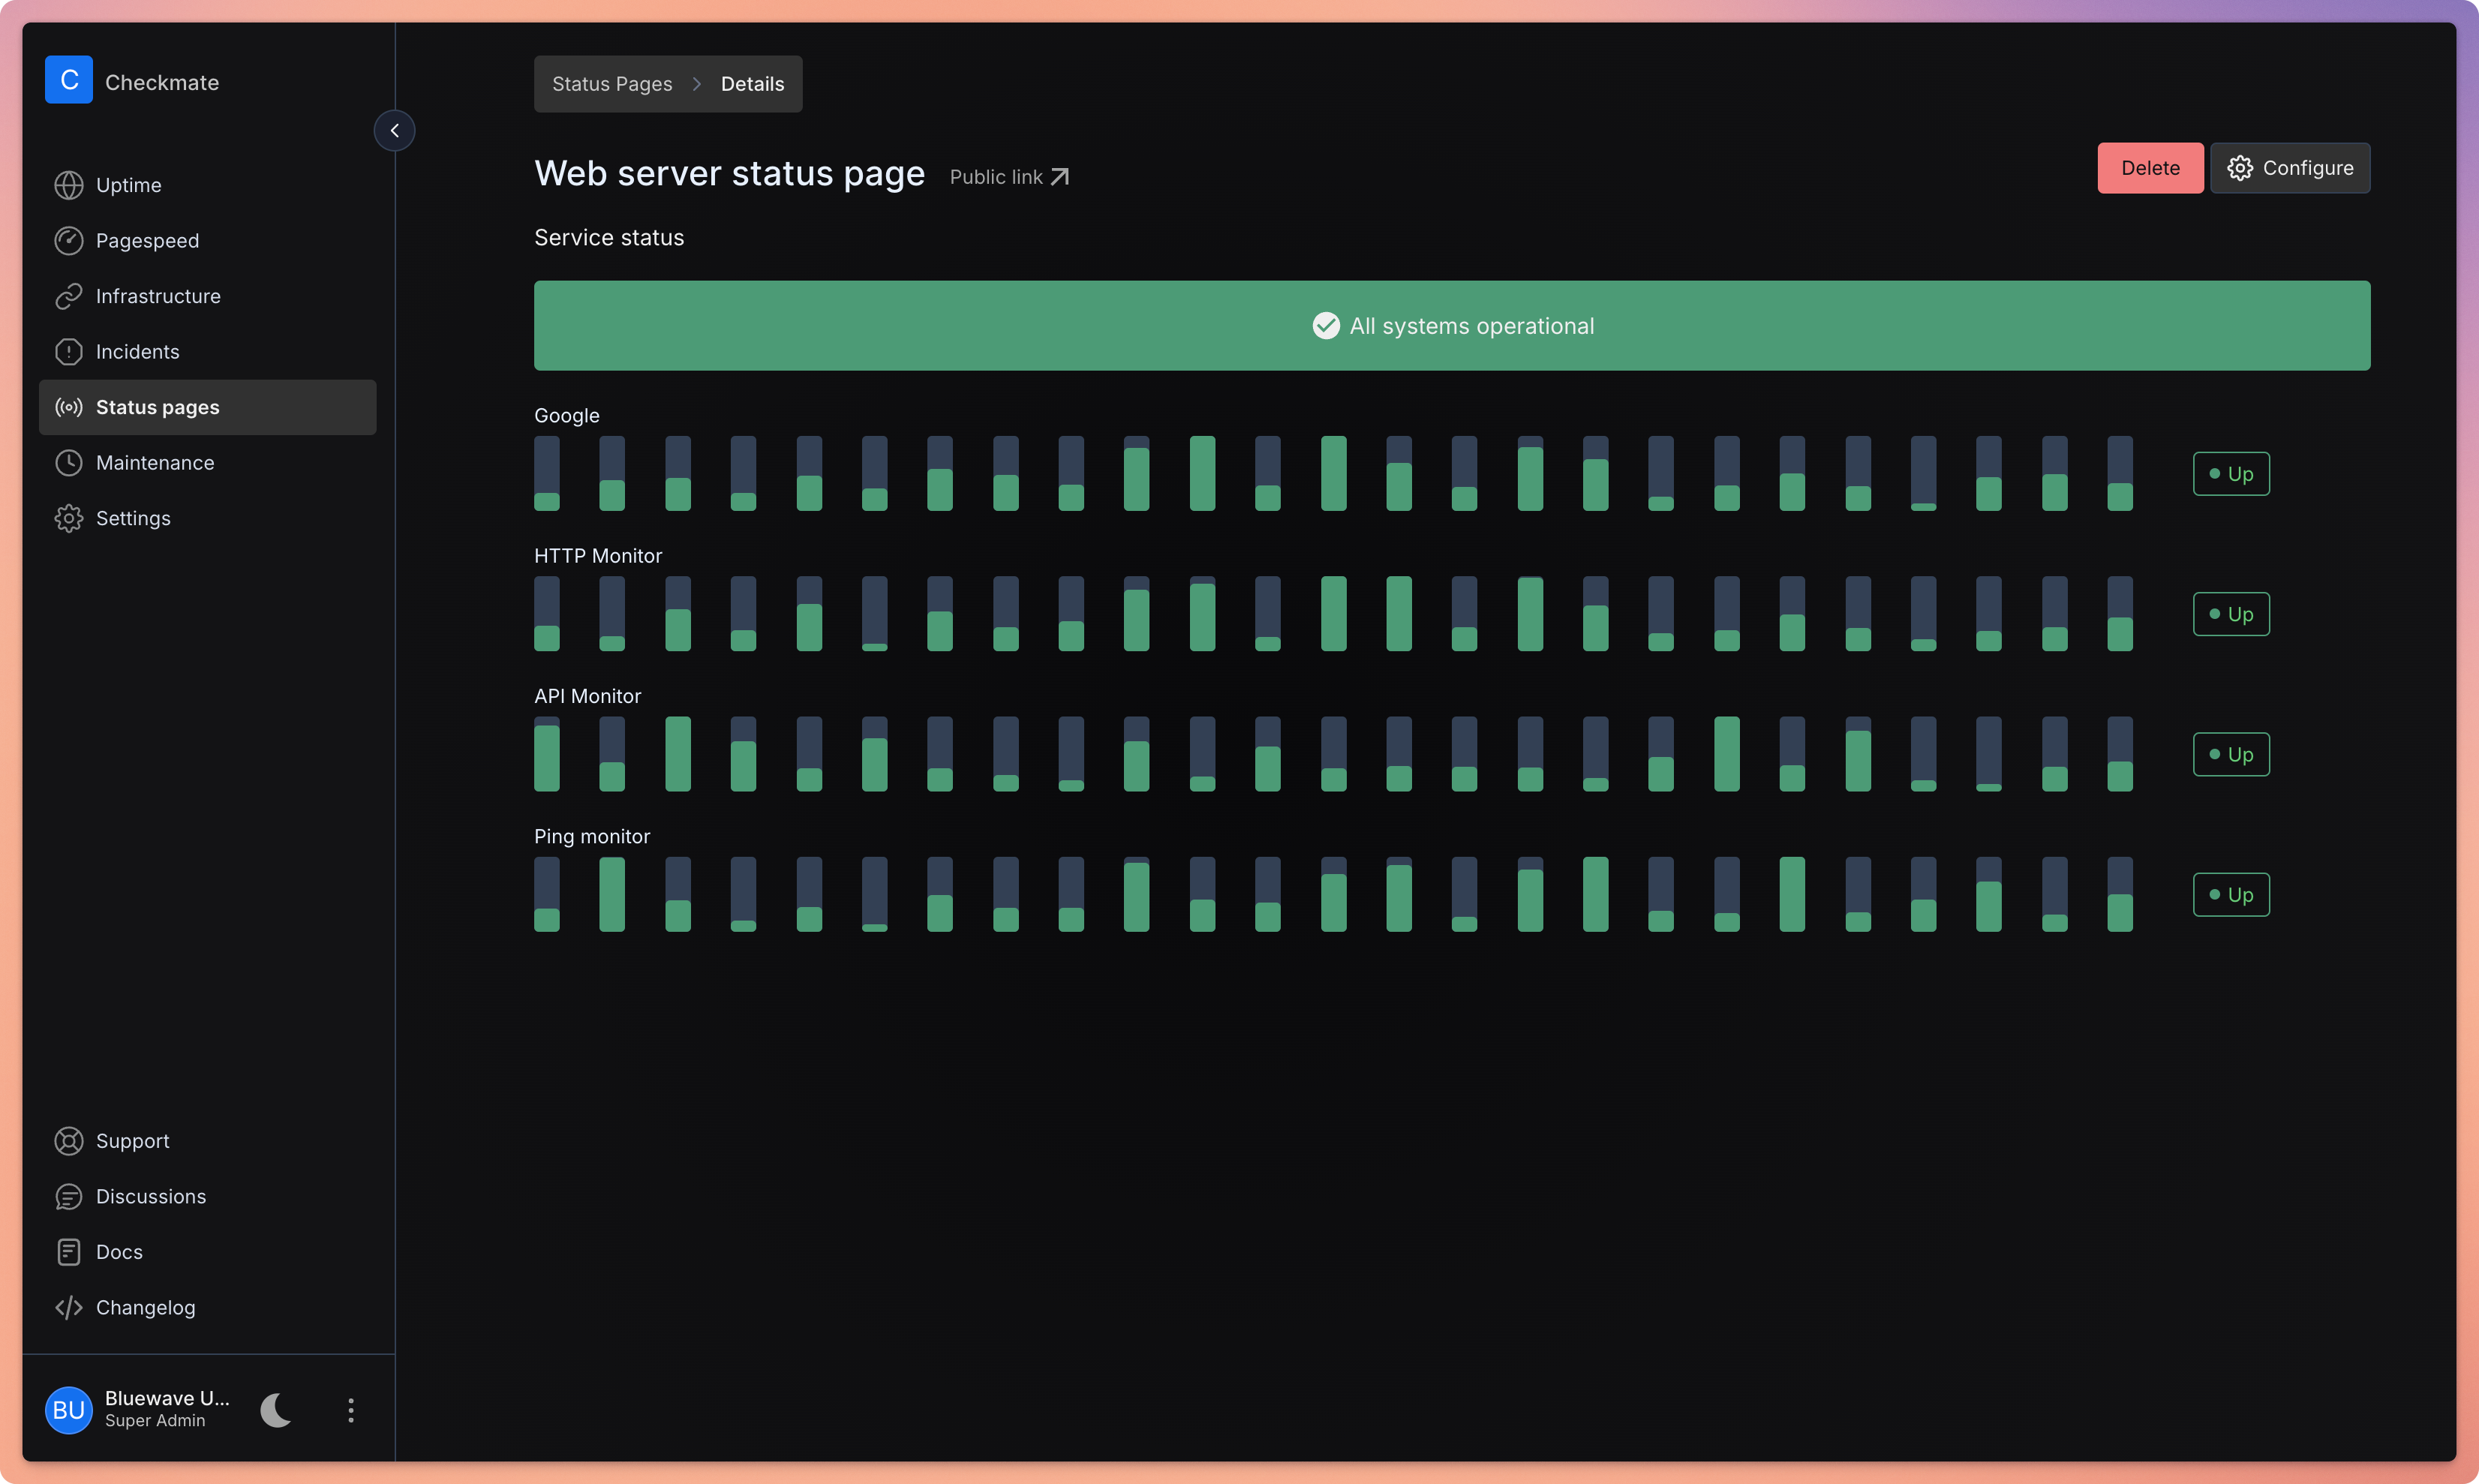This screenshot has width=2479, height=1484.
Task: Open the Public link
Action: pos(1009,177)
